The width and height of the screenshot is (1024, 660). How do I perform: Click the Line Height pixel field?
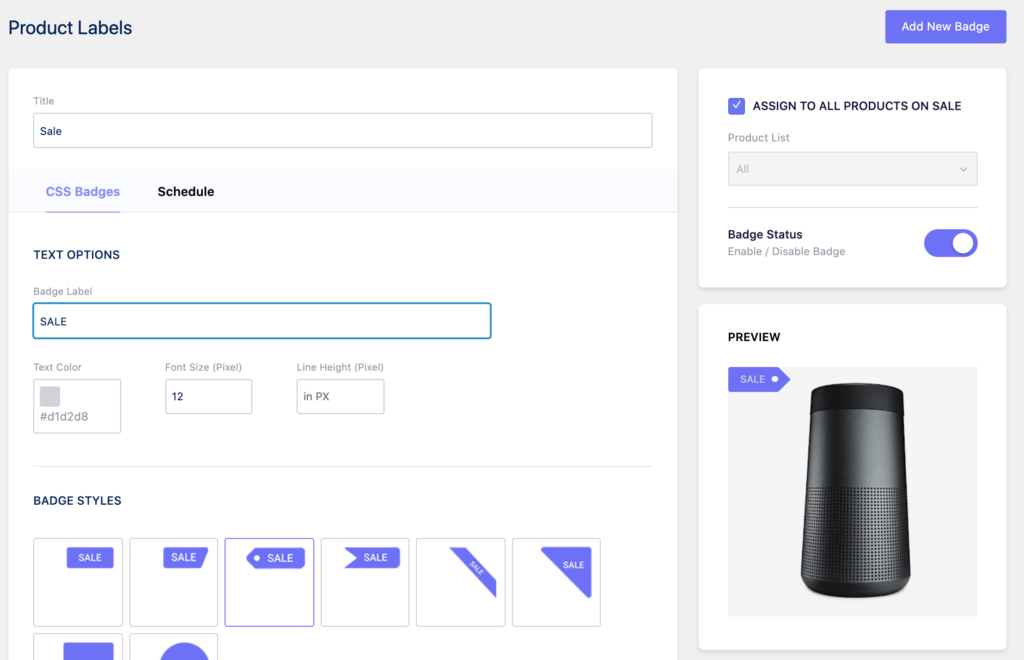[340, 396]
